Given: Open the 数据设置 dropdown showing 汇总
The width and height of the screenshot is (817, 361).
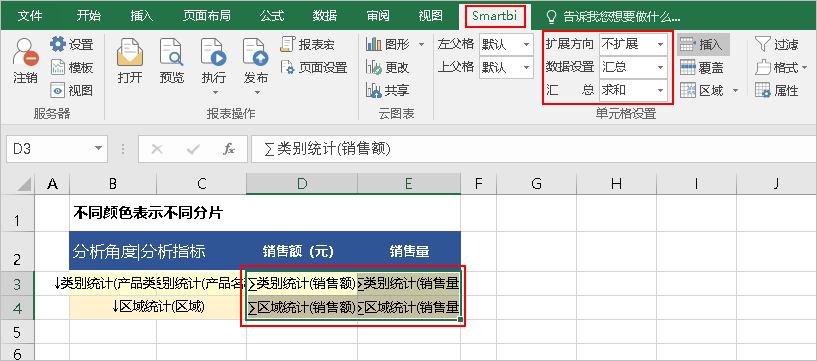Looking at the screenshot, I should pos(633,67).
